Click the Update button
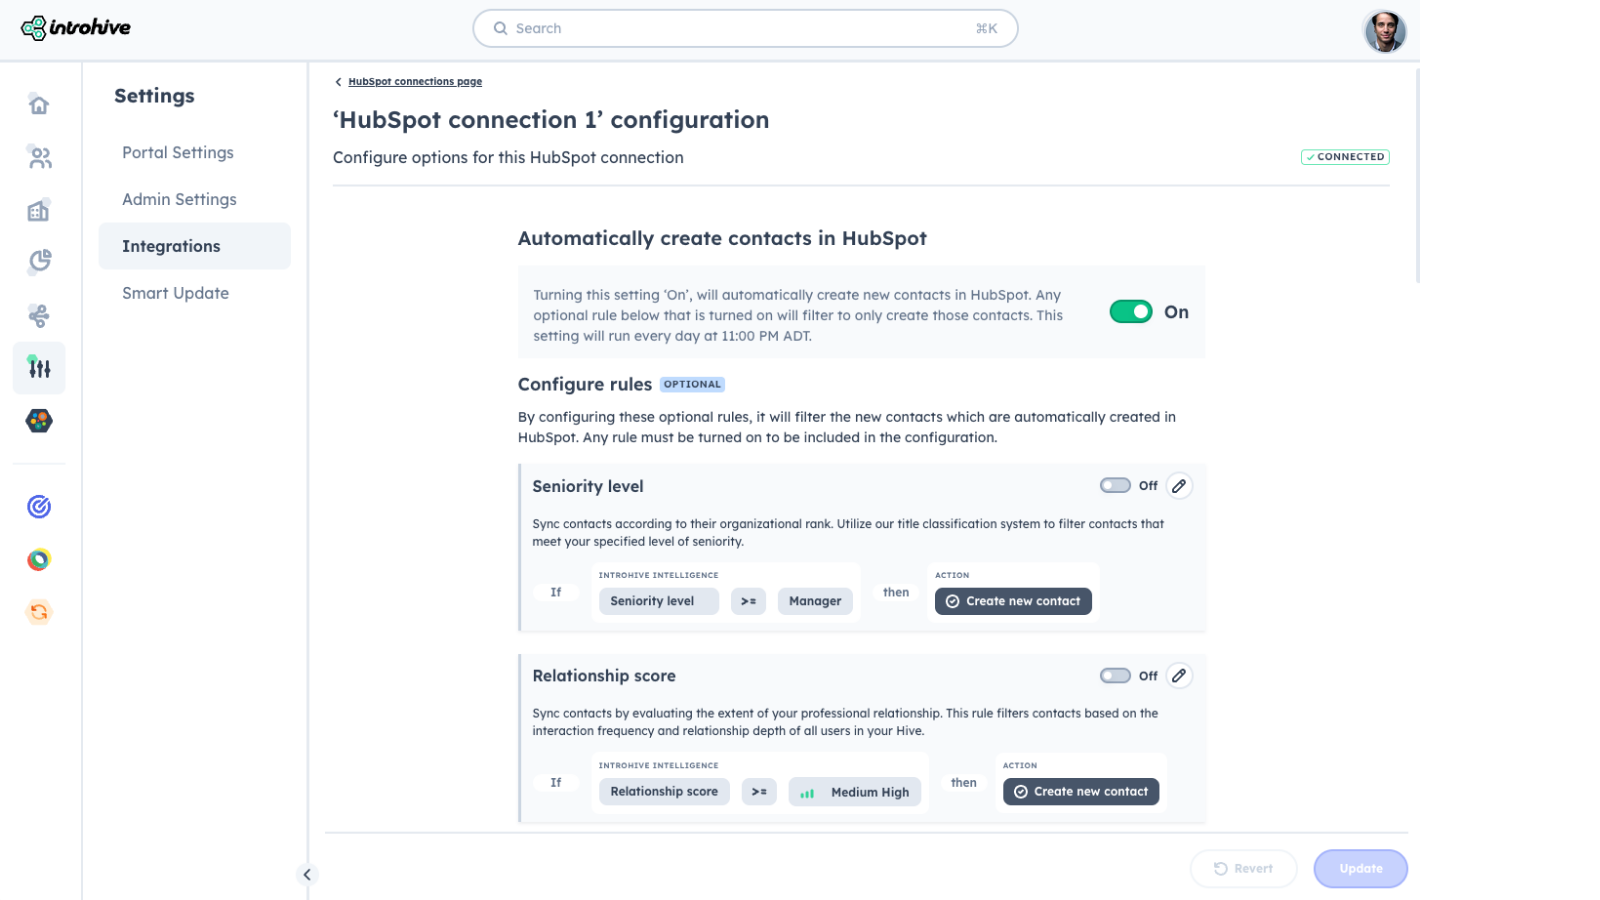 1360,869
